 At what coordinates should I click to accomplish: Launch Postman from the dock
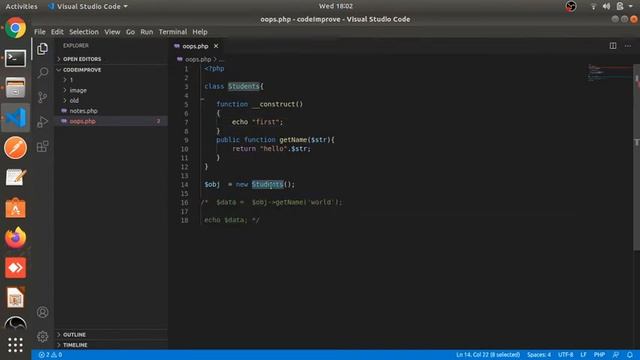coord(16,148)
